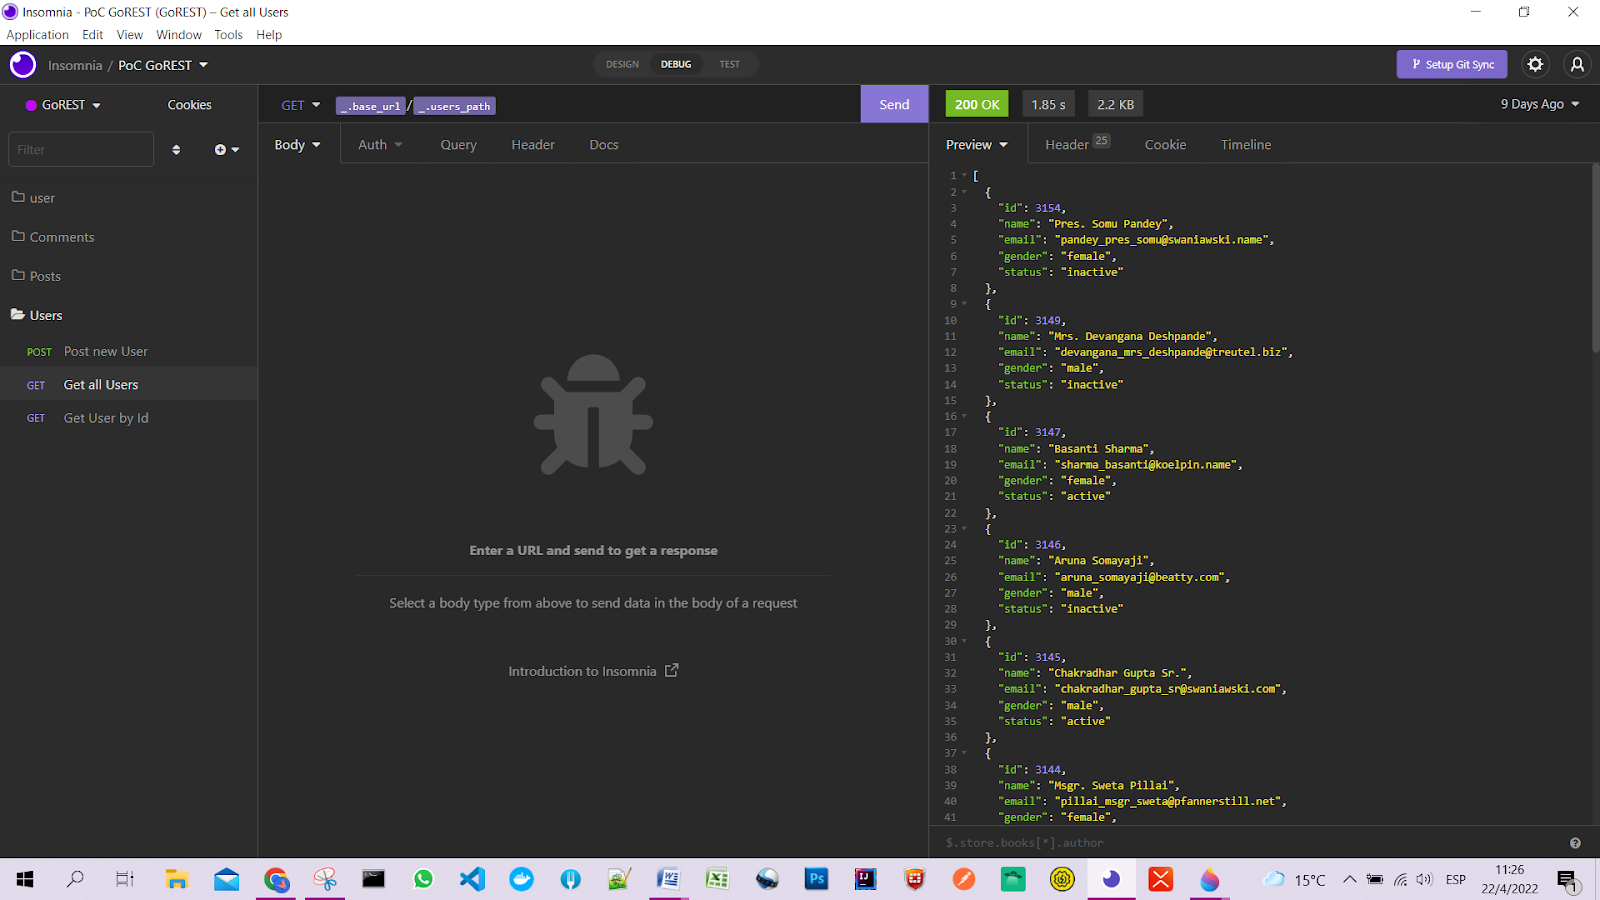Image resolution: width=1600 pixels, height=900 pixels.
Task: Switch to the Timeline tab
Action: point(1245,144)
